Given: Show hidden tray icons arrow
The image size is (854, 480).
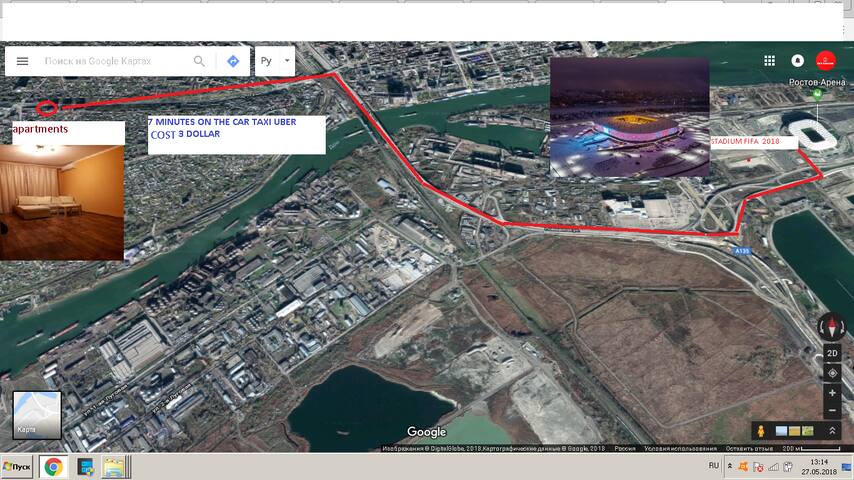Looking at the screenshot, I should point(730,466).
